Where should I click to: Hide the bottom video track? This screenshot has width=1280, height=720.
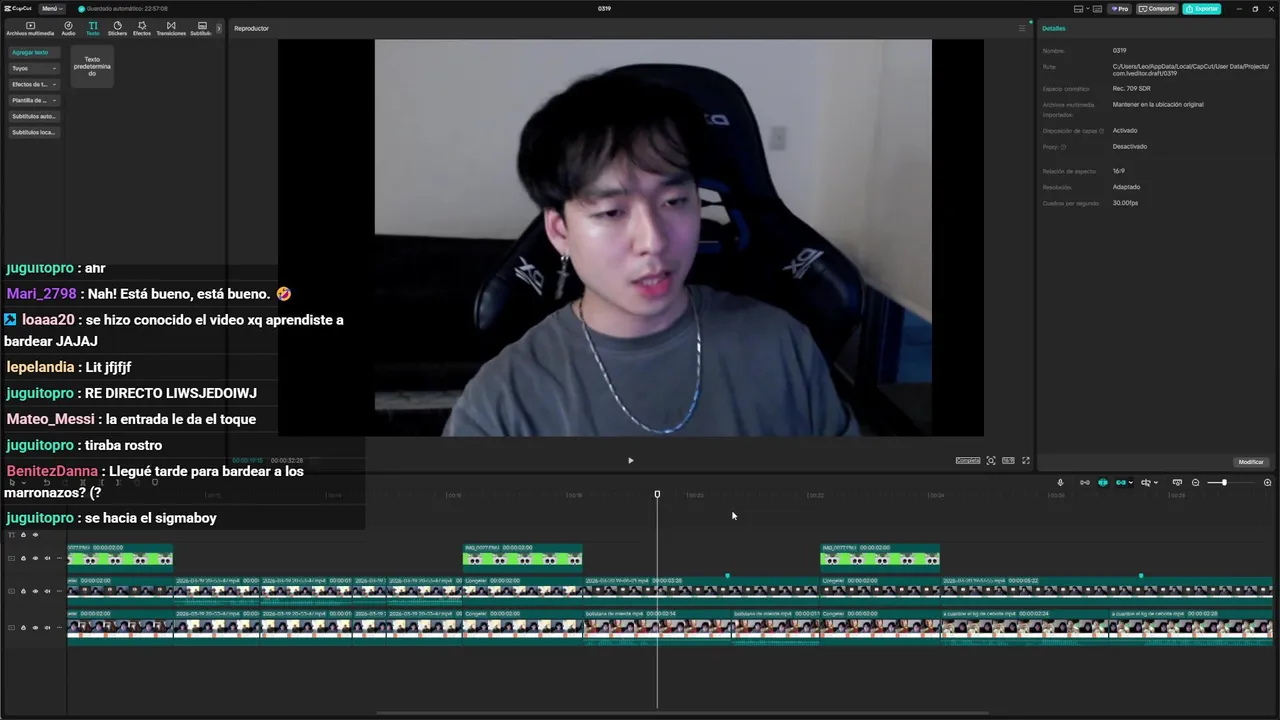(35, 628)
